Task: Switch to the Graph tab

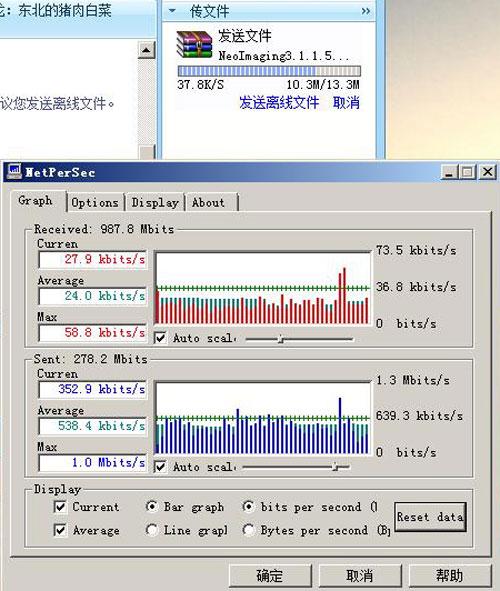Action: [35, 201]
